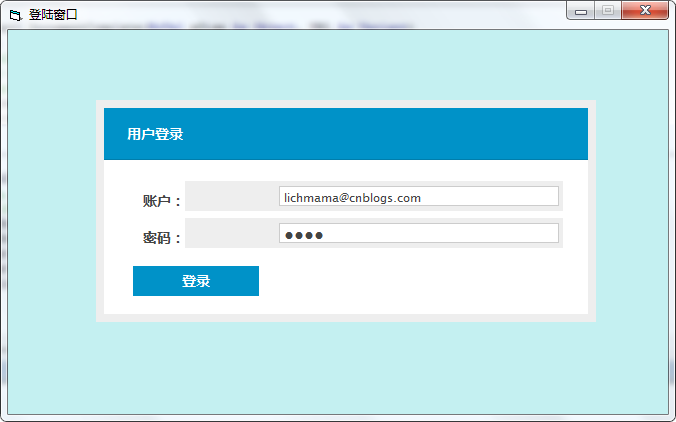Click the 账户： label
676x422 pixels.
[162, 201]
